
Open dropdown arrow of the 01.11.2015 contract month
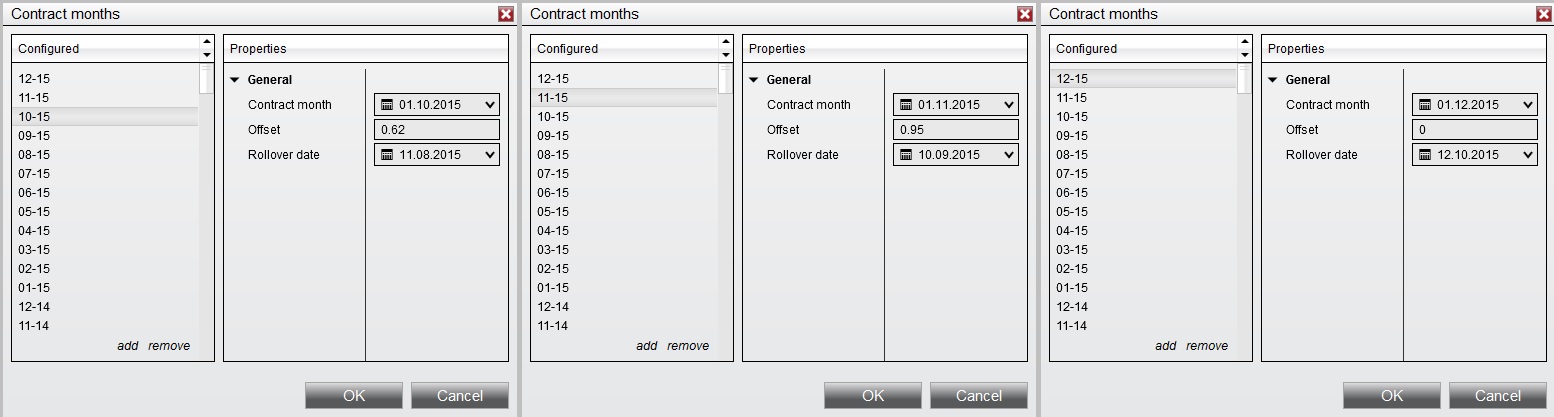pyautogui.click(x=1008, y=105)
